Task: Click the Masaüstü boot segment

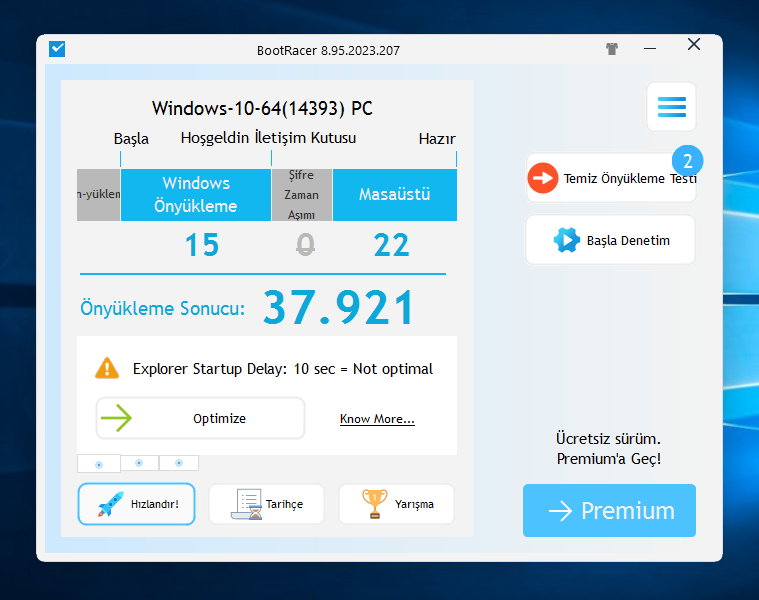Action: coord(395,195)
